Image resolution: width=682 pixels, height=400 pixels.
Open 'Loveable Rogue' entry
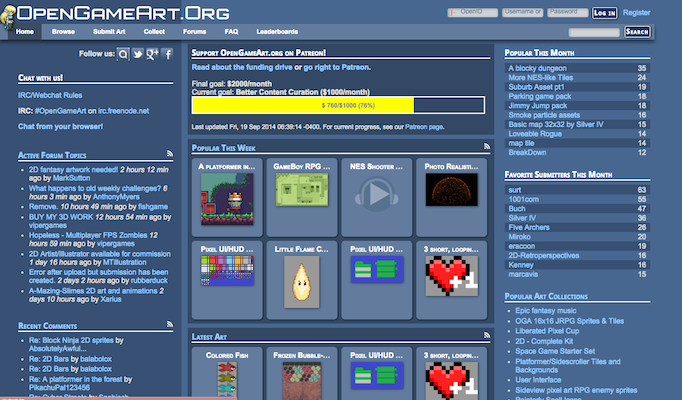click(535, 134)
